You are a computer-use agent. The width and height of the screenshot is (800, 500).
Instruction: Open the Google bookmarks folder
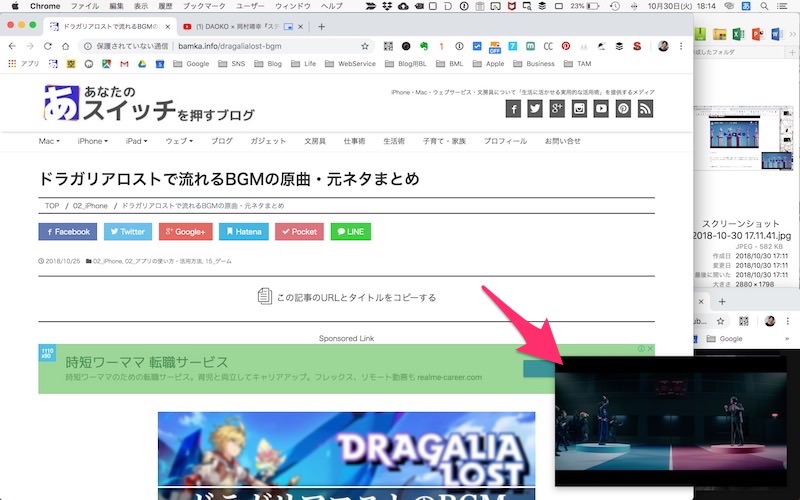point(191,64)
